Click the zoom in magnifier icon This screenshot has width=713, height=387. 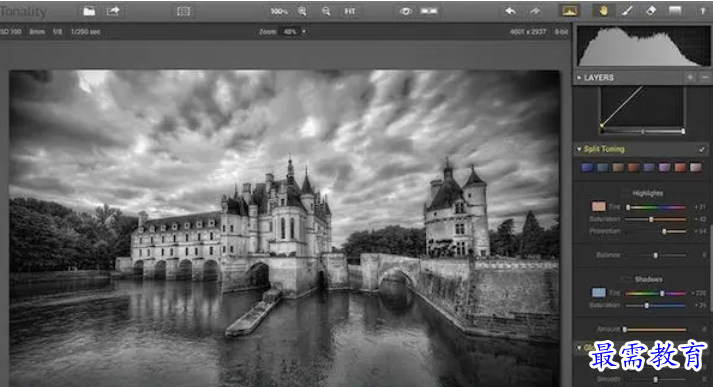tap(302, 11)
